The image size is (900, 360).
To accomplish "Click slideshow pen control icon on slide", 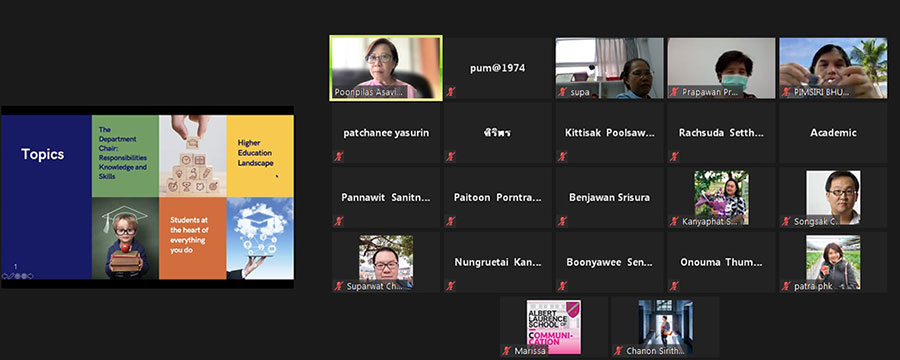I will click(x=11, y=276).
